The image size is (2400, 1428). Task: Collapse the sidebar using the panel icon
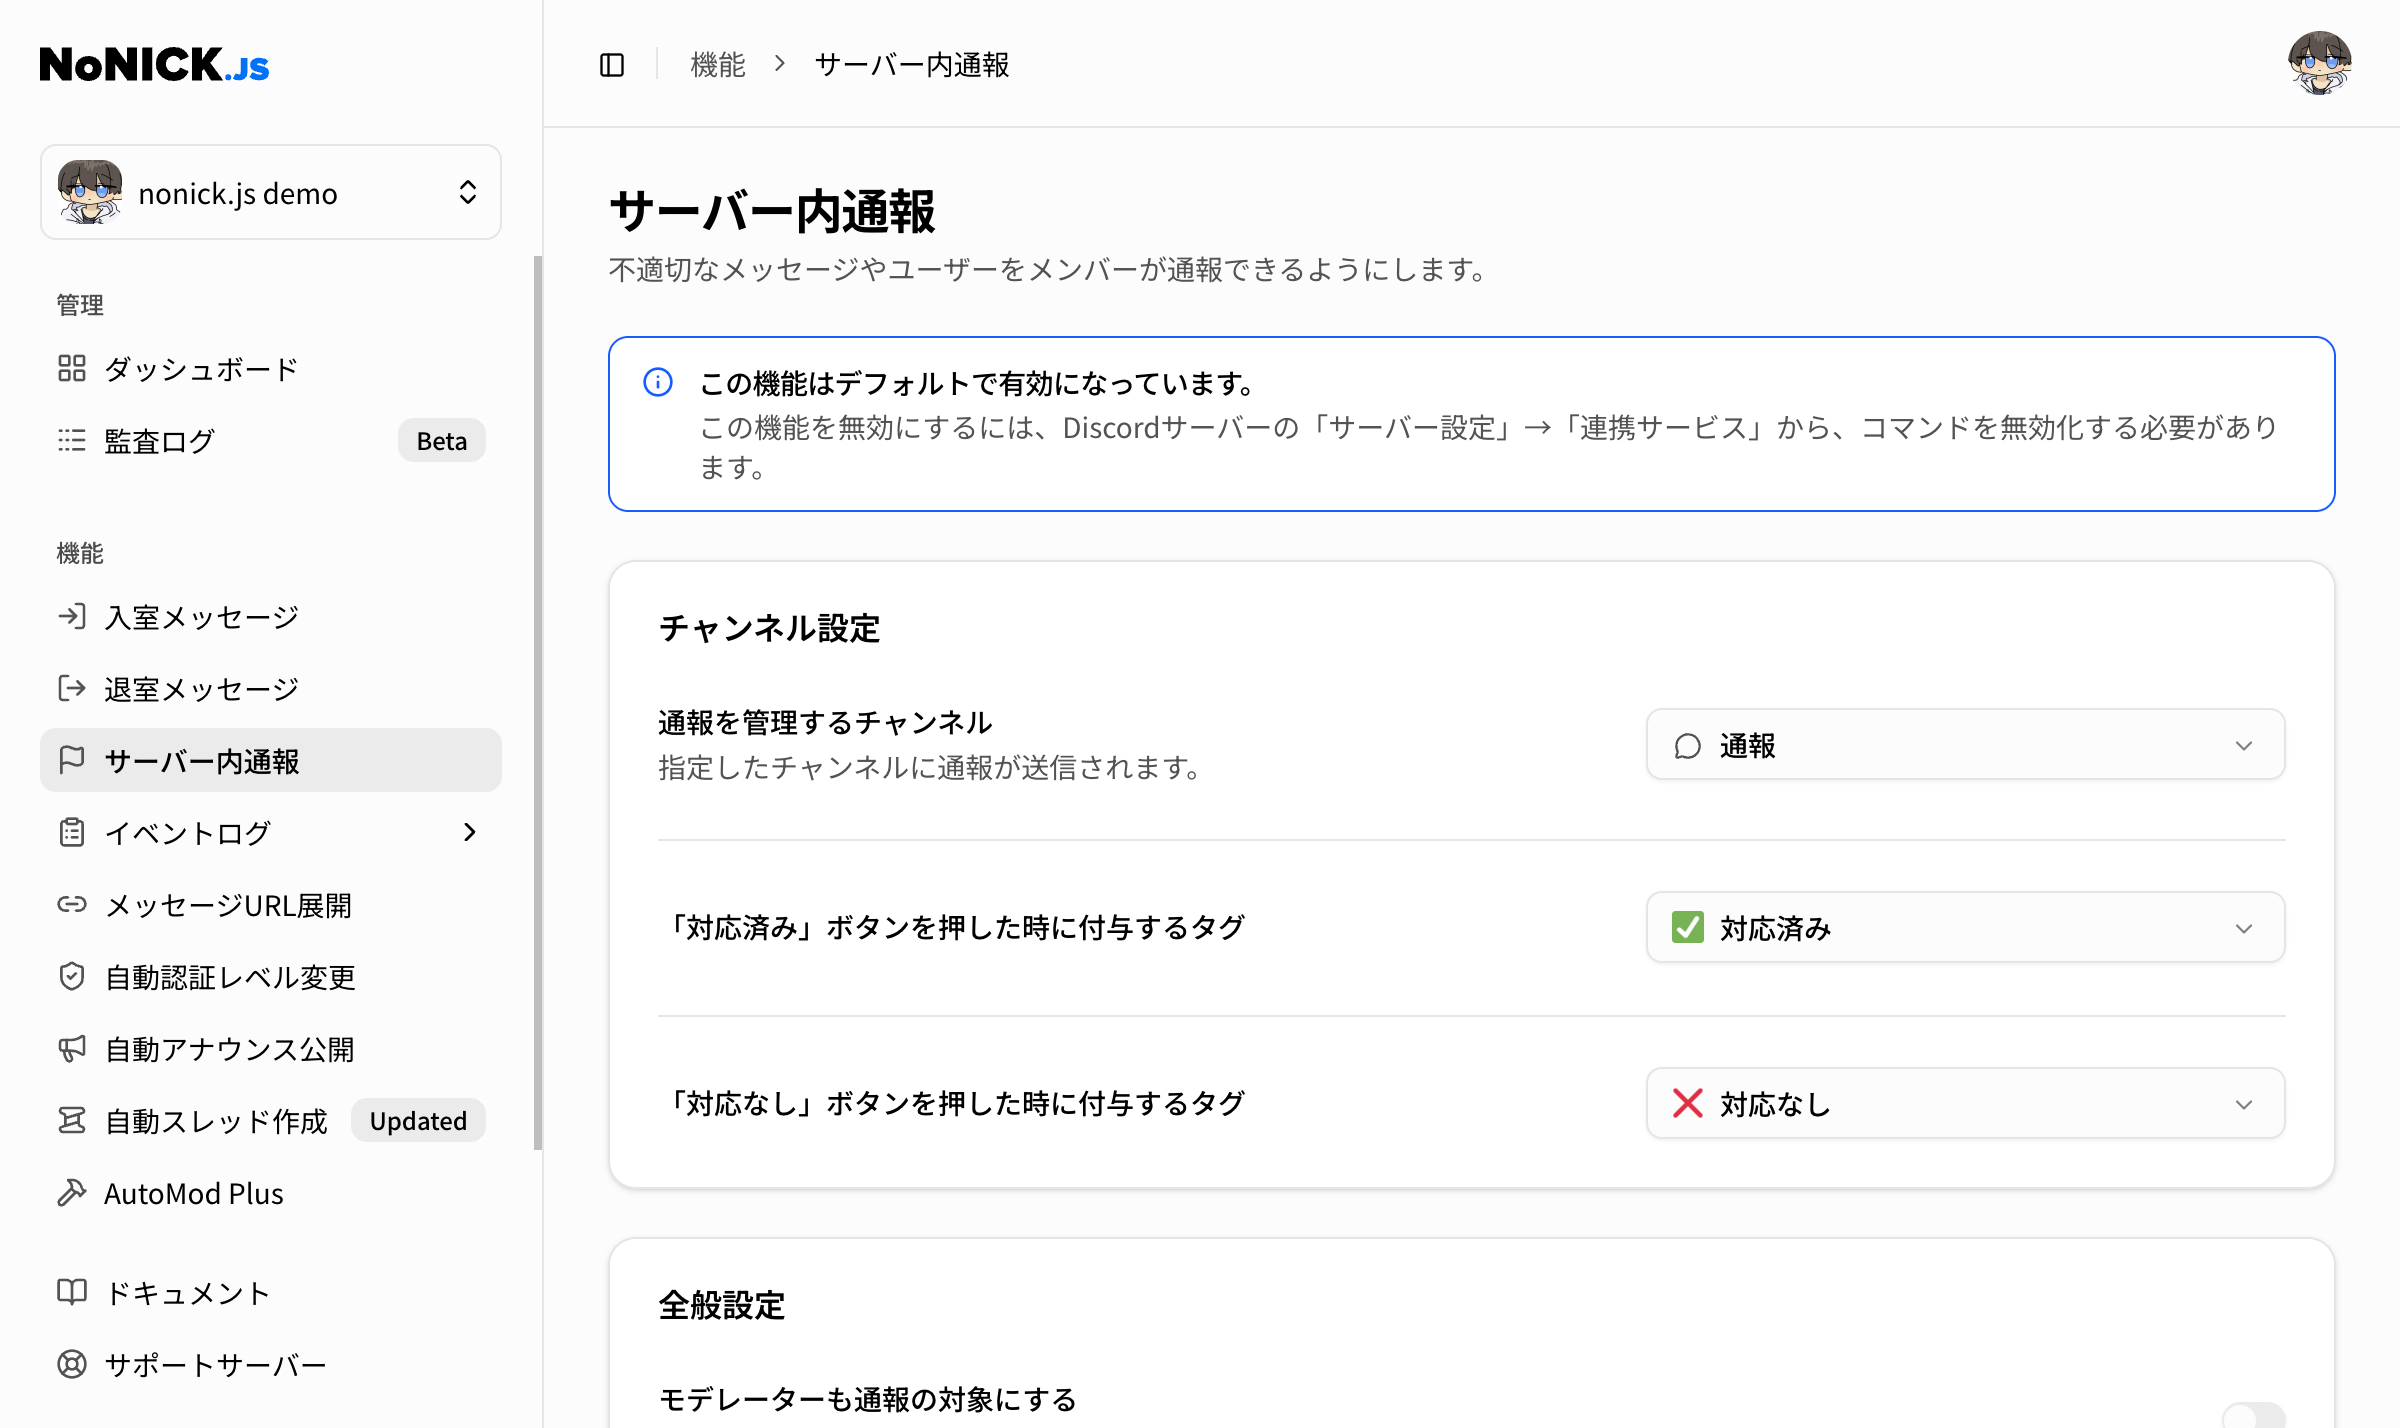pos(611,64)
